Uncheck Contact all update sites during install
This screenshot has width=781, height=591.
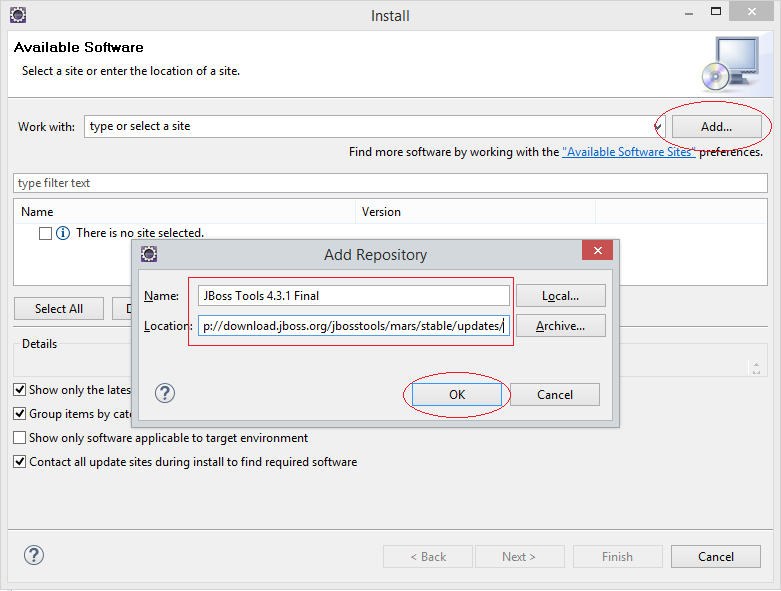point(19,462)
